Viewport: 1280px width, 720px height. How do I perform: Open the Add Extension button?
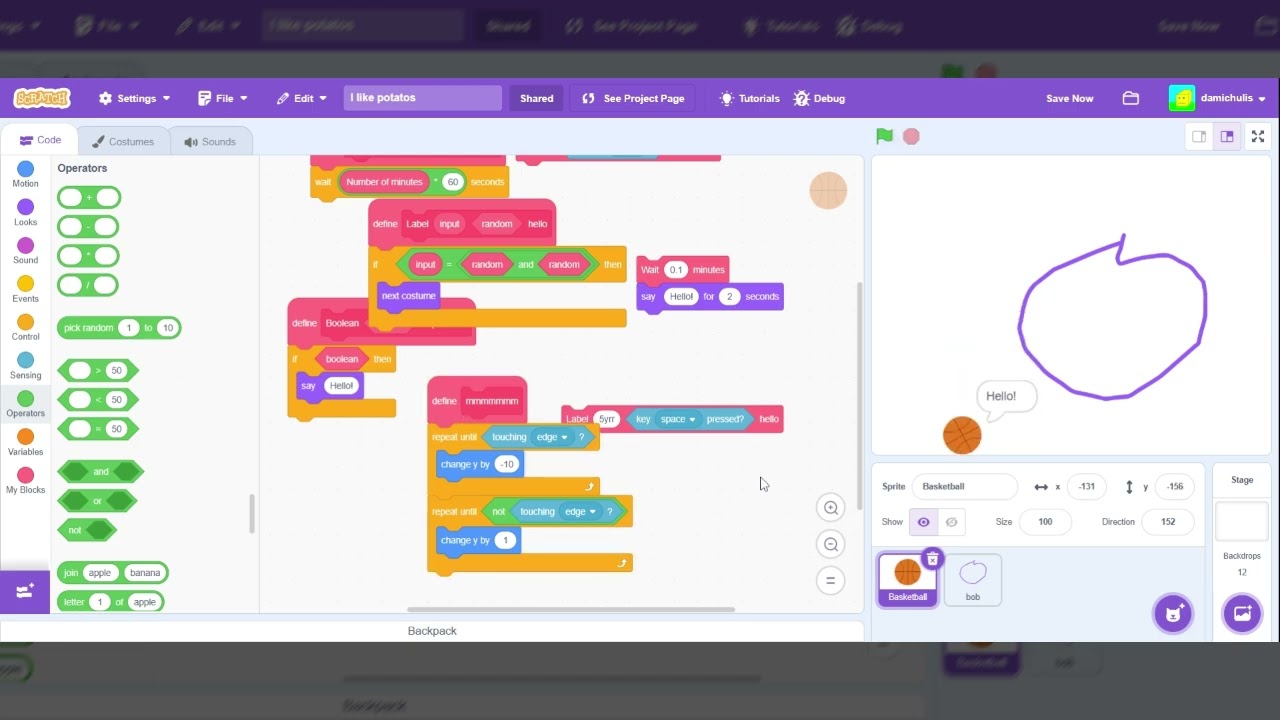point(25,591)
